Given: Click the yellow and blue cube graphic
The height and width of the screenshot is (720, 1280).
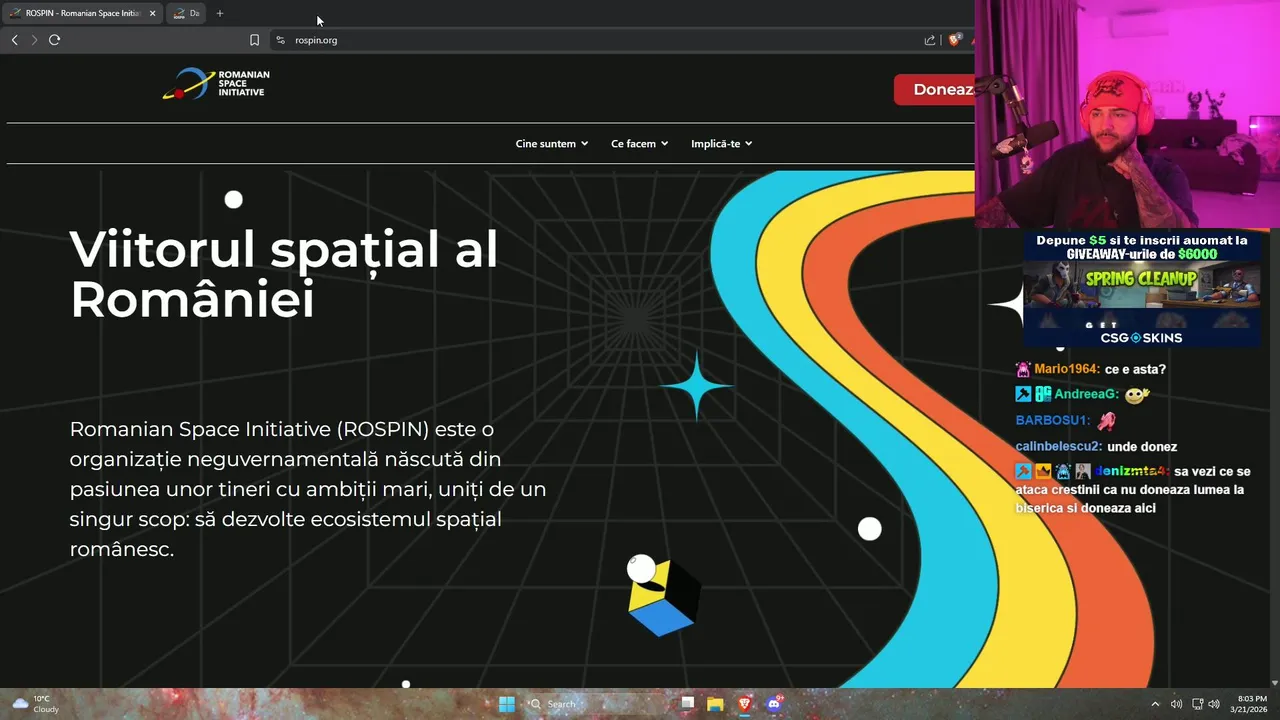Looking at the screenshot, I should 663,597.
